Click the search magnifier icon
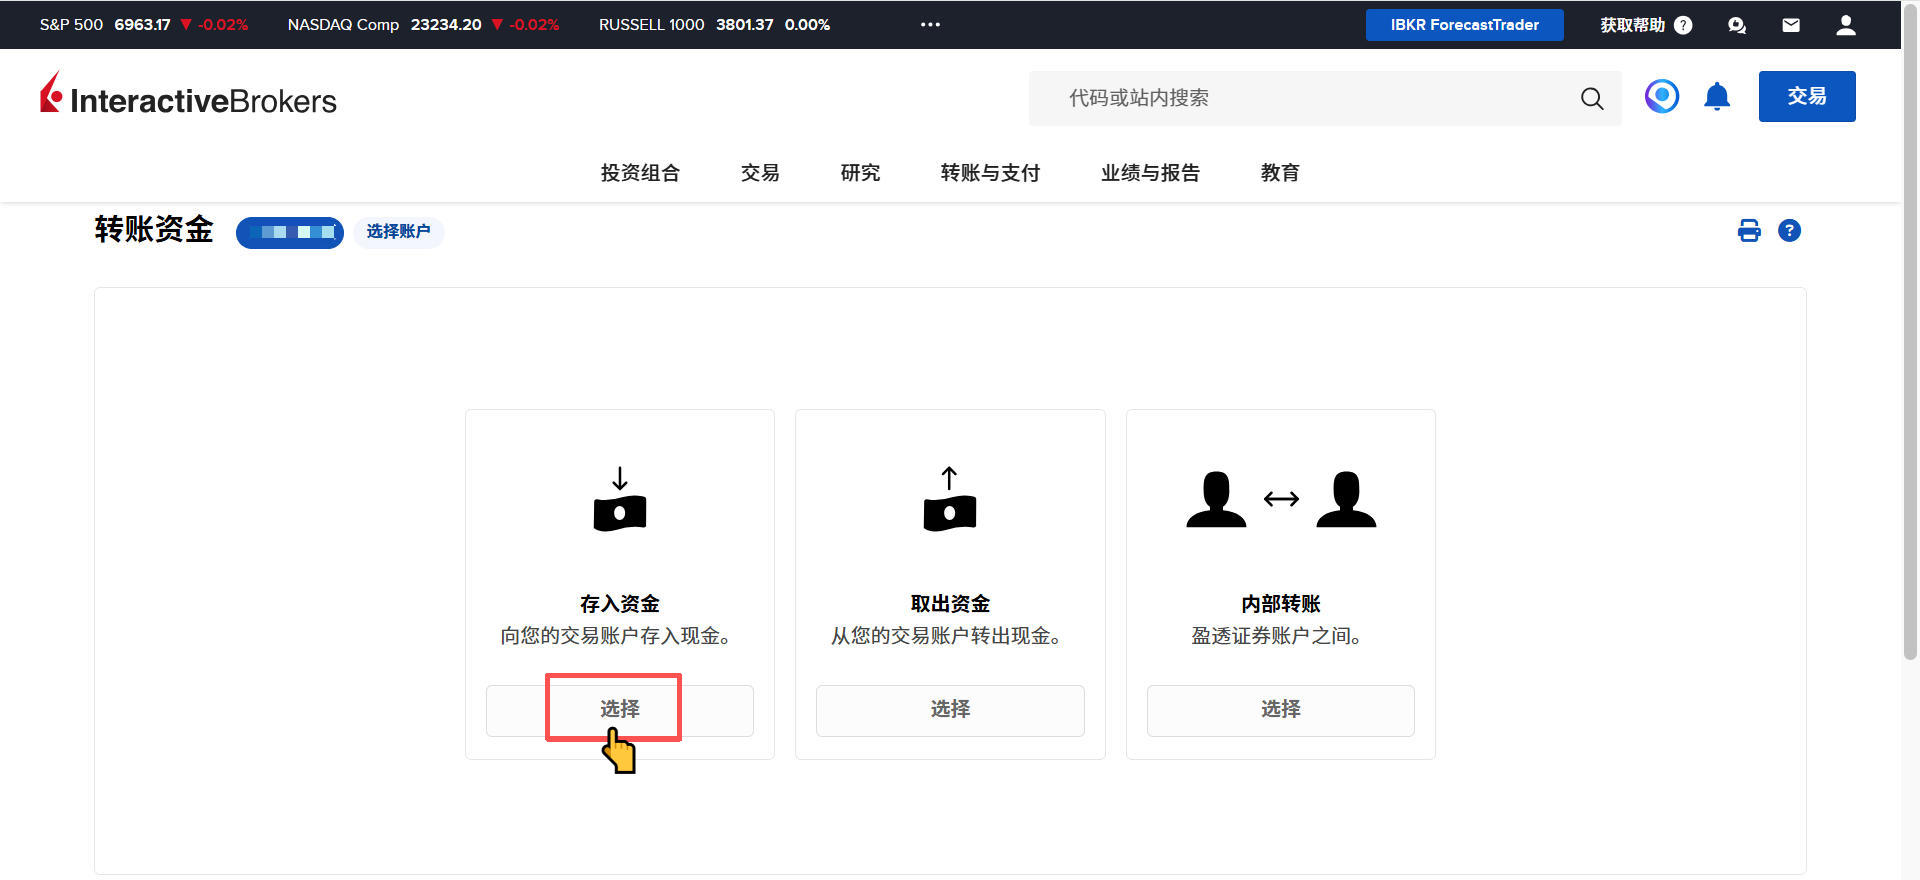The height and width of the screenshot is (880, 1920). pos(1591,98)
